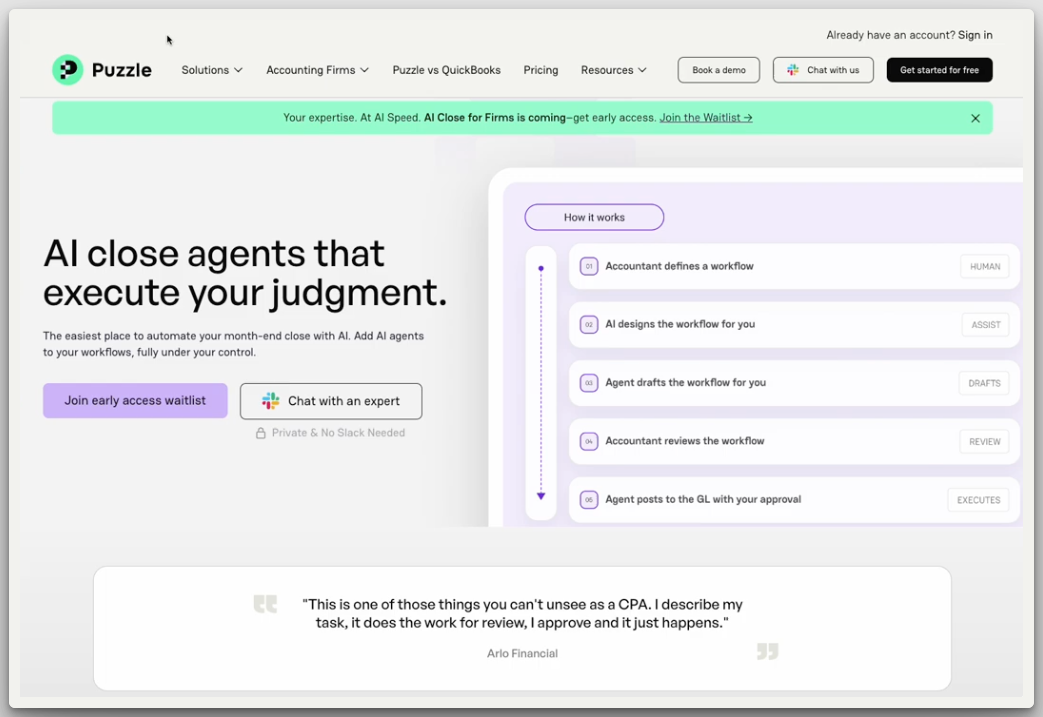This screenshot has width=1043, height=717.
Task: Dismiss the green announcement banner
Action: [x=975, y=118]
